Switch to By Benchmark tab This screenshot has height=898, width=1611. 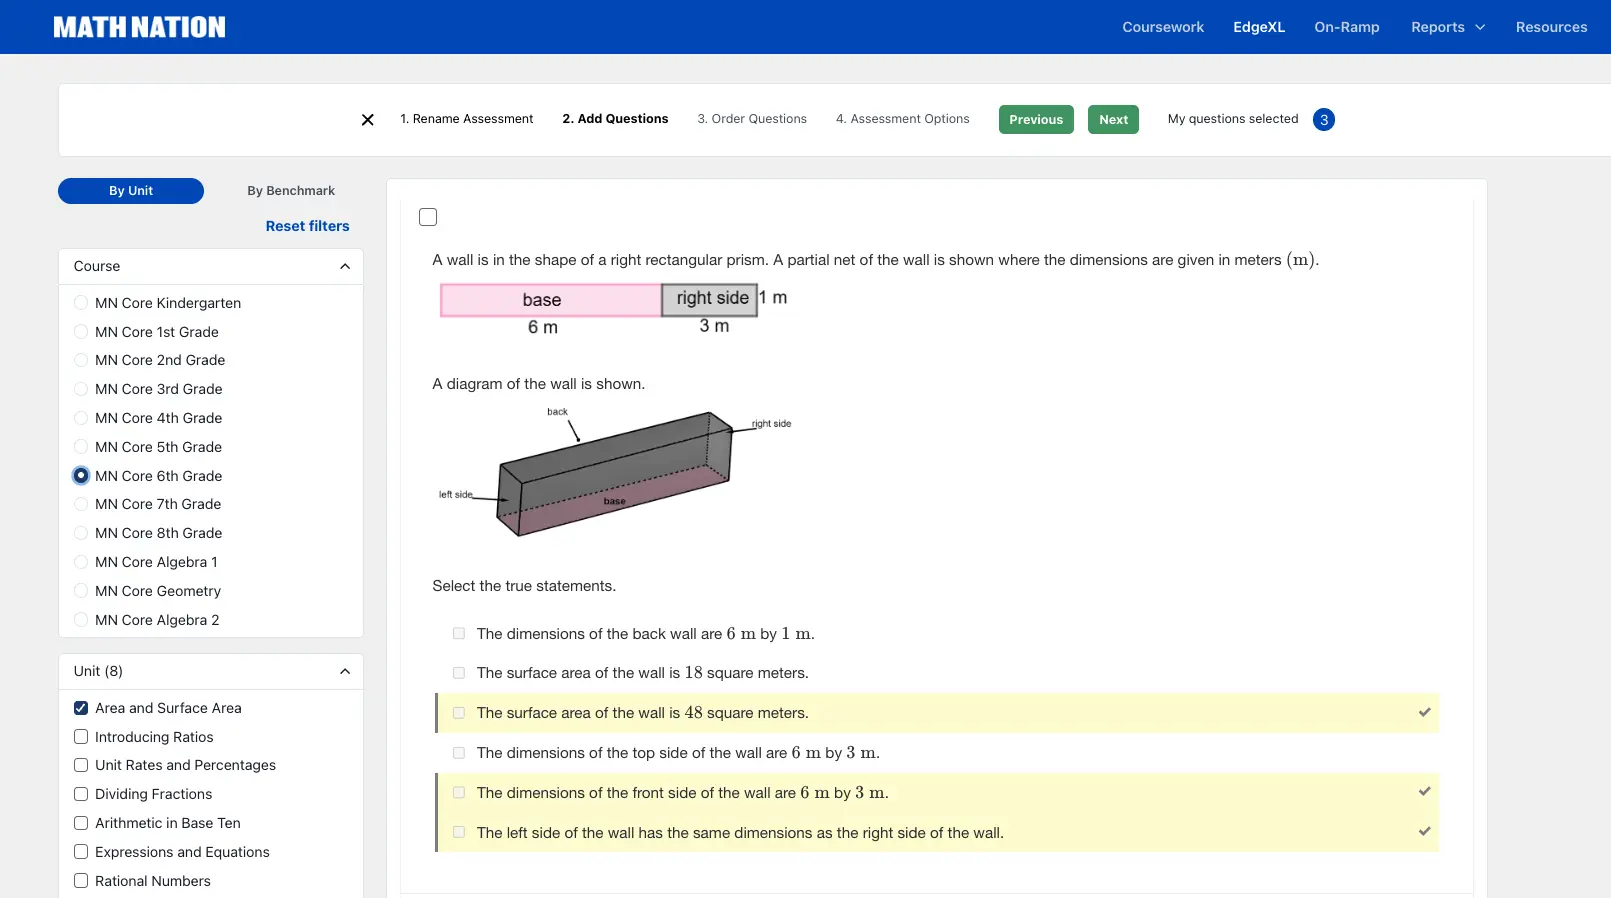[291, 191]
